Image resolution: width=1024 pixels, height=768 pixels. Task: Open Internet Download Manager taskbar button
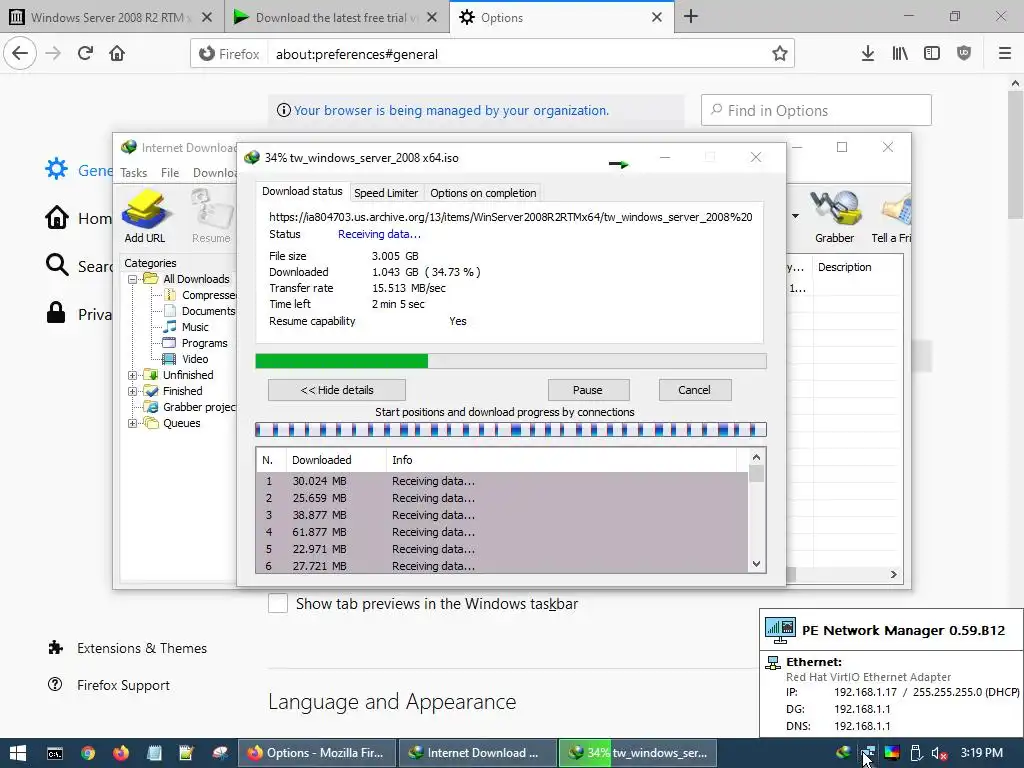tap(477, 753)
